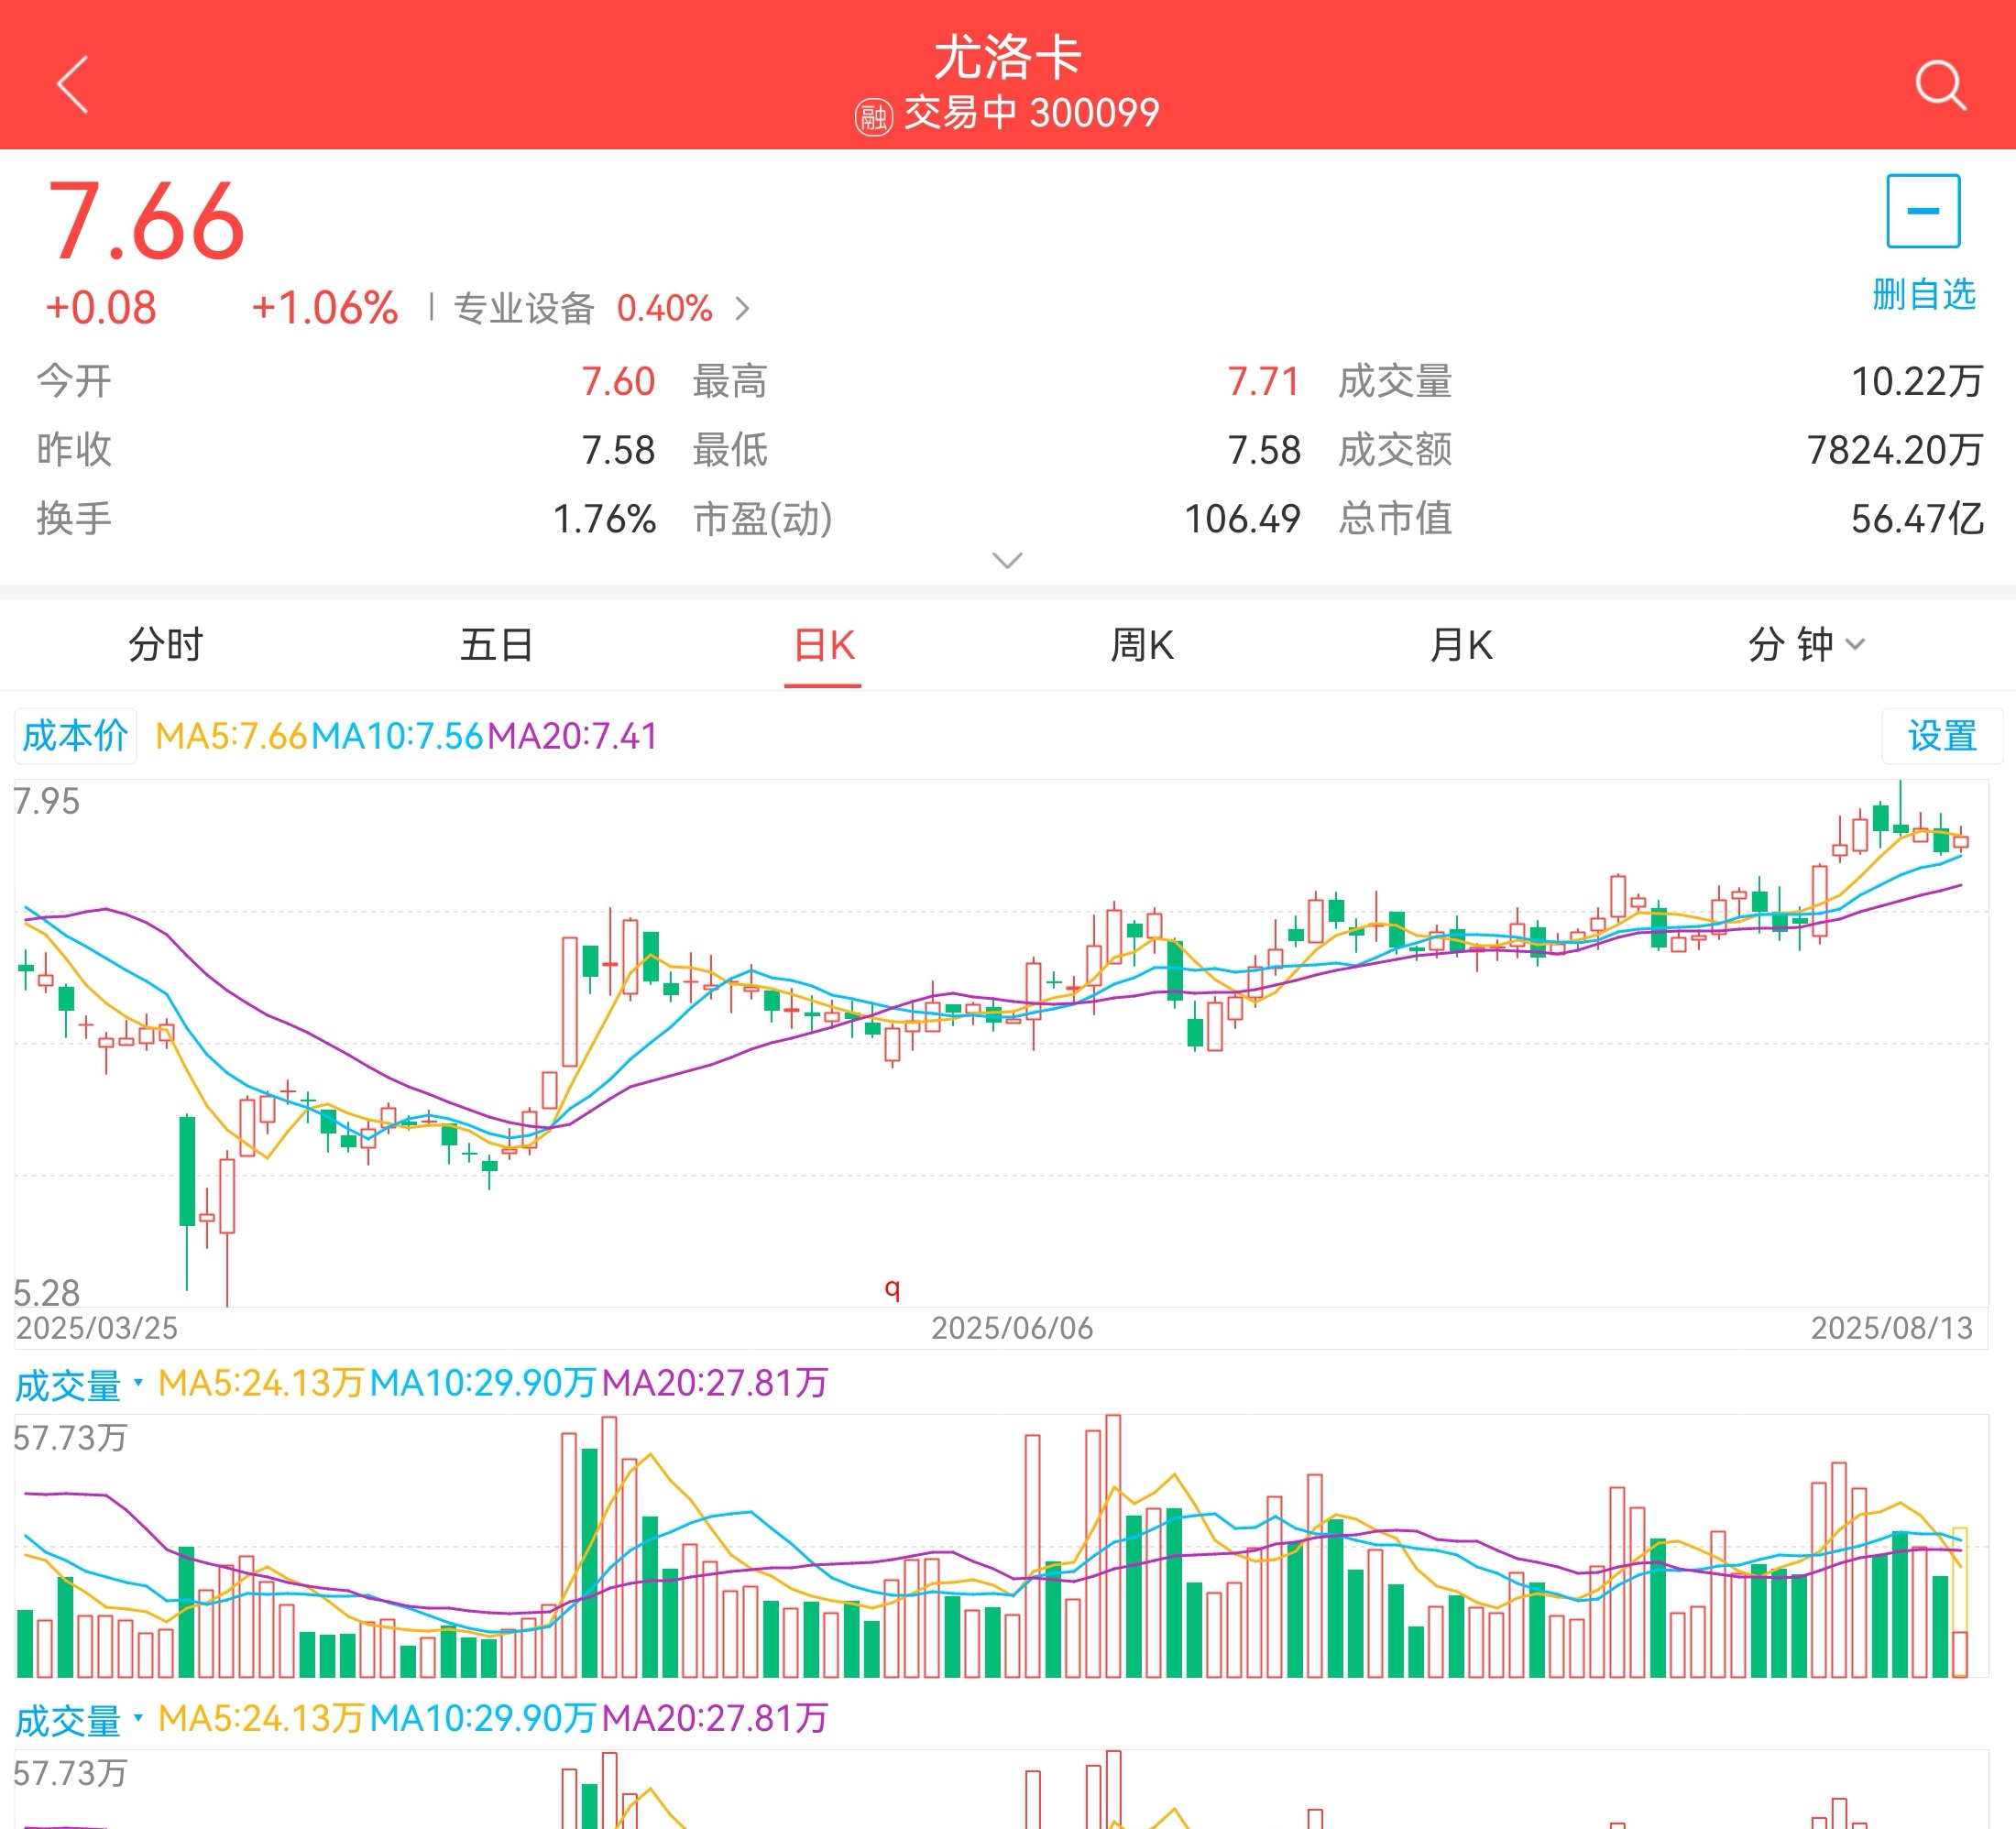
Task: Switch to the 分时 tab
Action: [166, 645]
